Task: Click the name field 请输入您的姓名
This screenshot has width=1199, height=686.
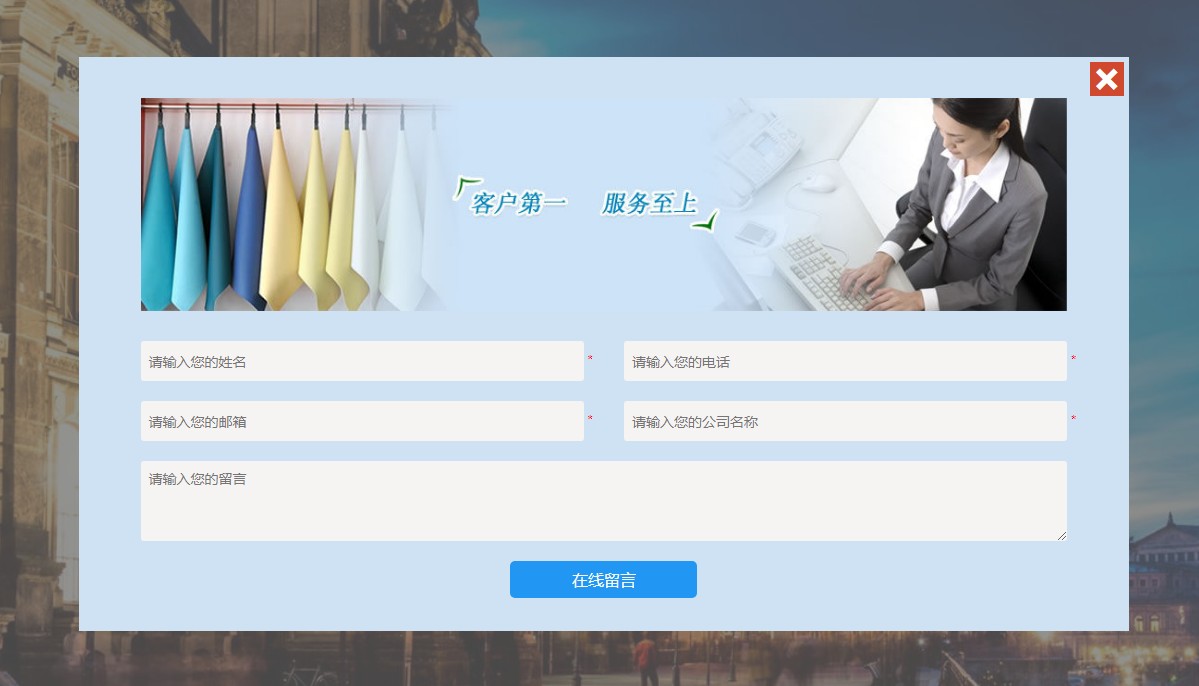Action: (x=362, y=361)
